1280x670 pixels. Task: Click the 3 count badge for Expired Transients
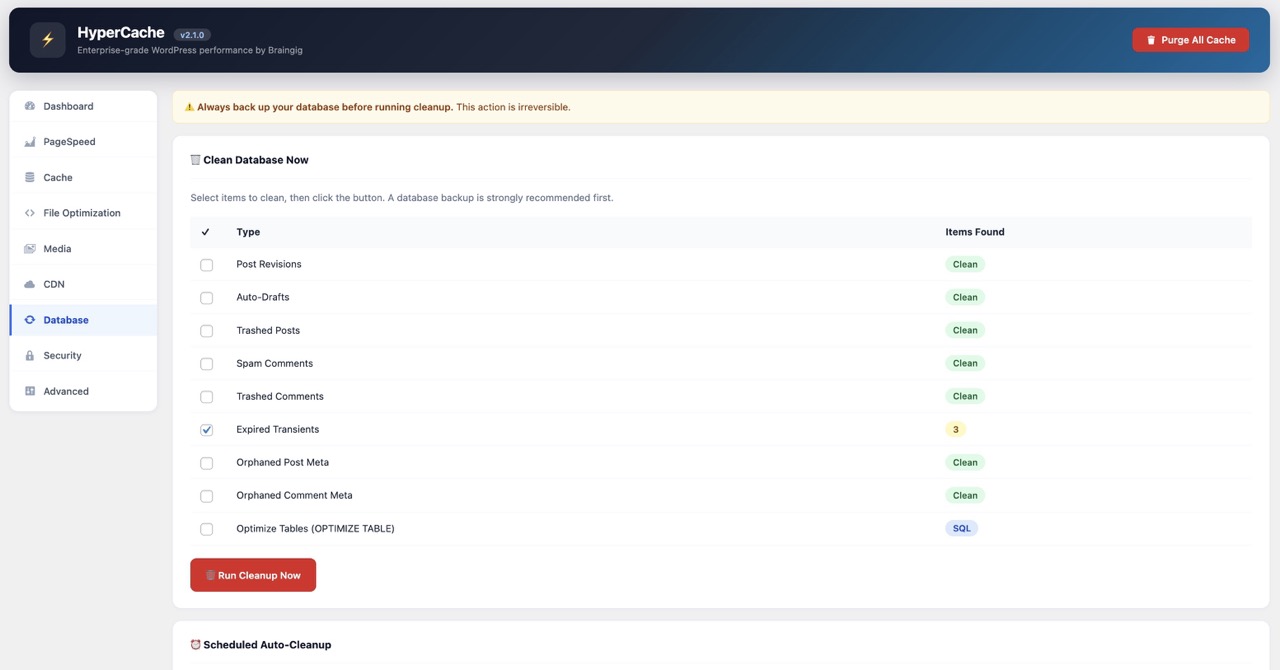pyautogui.click(x=956, y=430)
